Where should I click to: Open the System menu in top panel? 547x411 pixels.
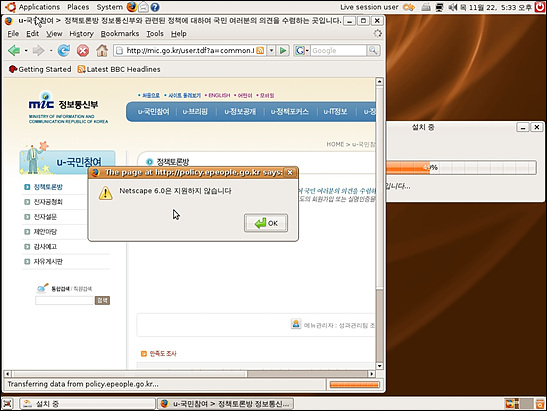110,7
